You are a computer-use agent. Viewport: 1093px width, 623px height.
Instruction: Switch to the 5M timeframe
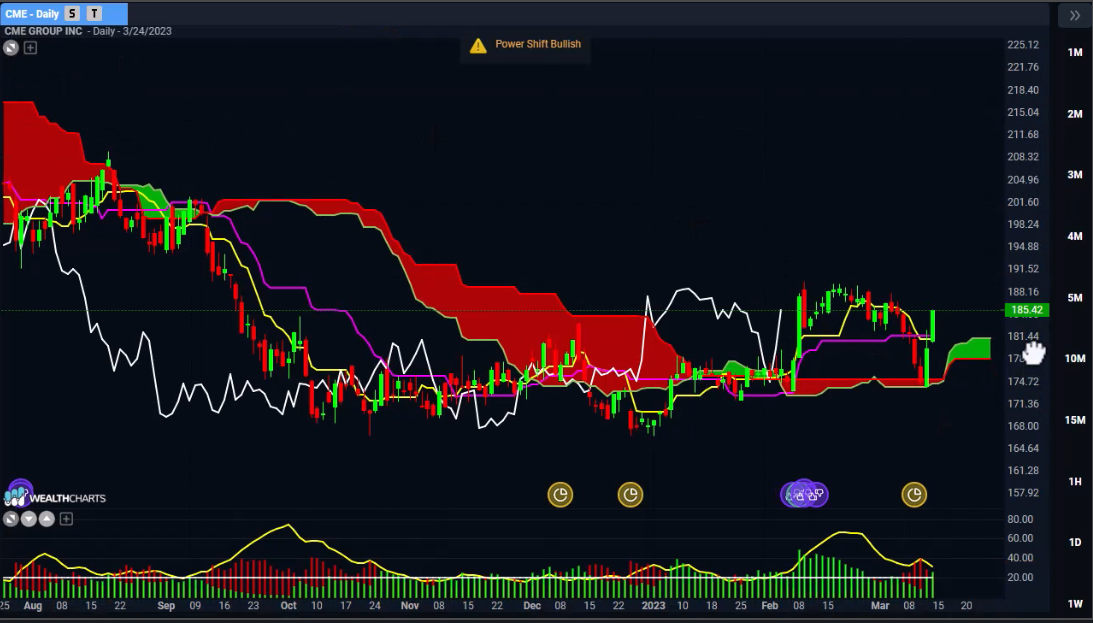click(x=1075, y=298)
